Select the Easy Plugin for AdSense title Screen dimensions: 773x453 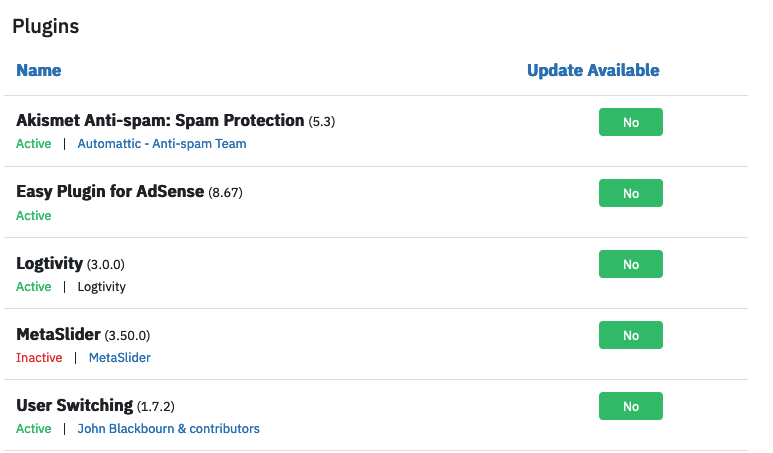point(110,192)
